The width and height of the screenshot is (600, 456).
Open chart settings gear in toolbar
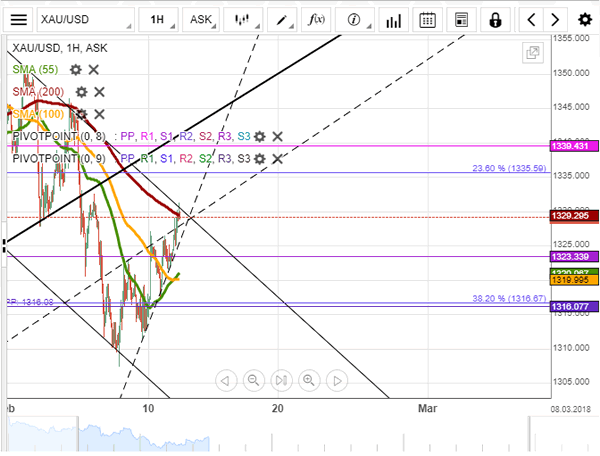click(x=584, y=20)
